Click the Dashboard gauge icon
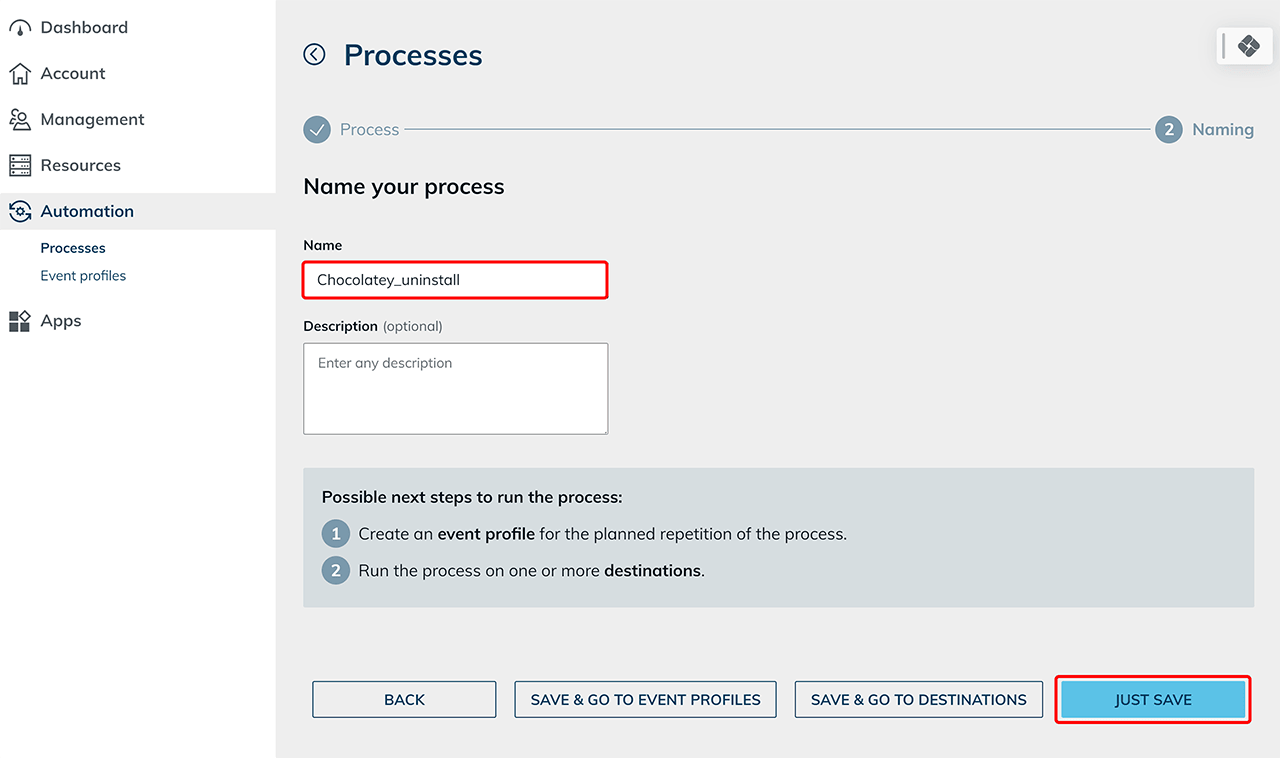 point(20,28)
